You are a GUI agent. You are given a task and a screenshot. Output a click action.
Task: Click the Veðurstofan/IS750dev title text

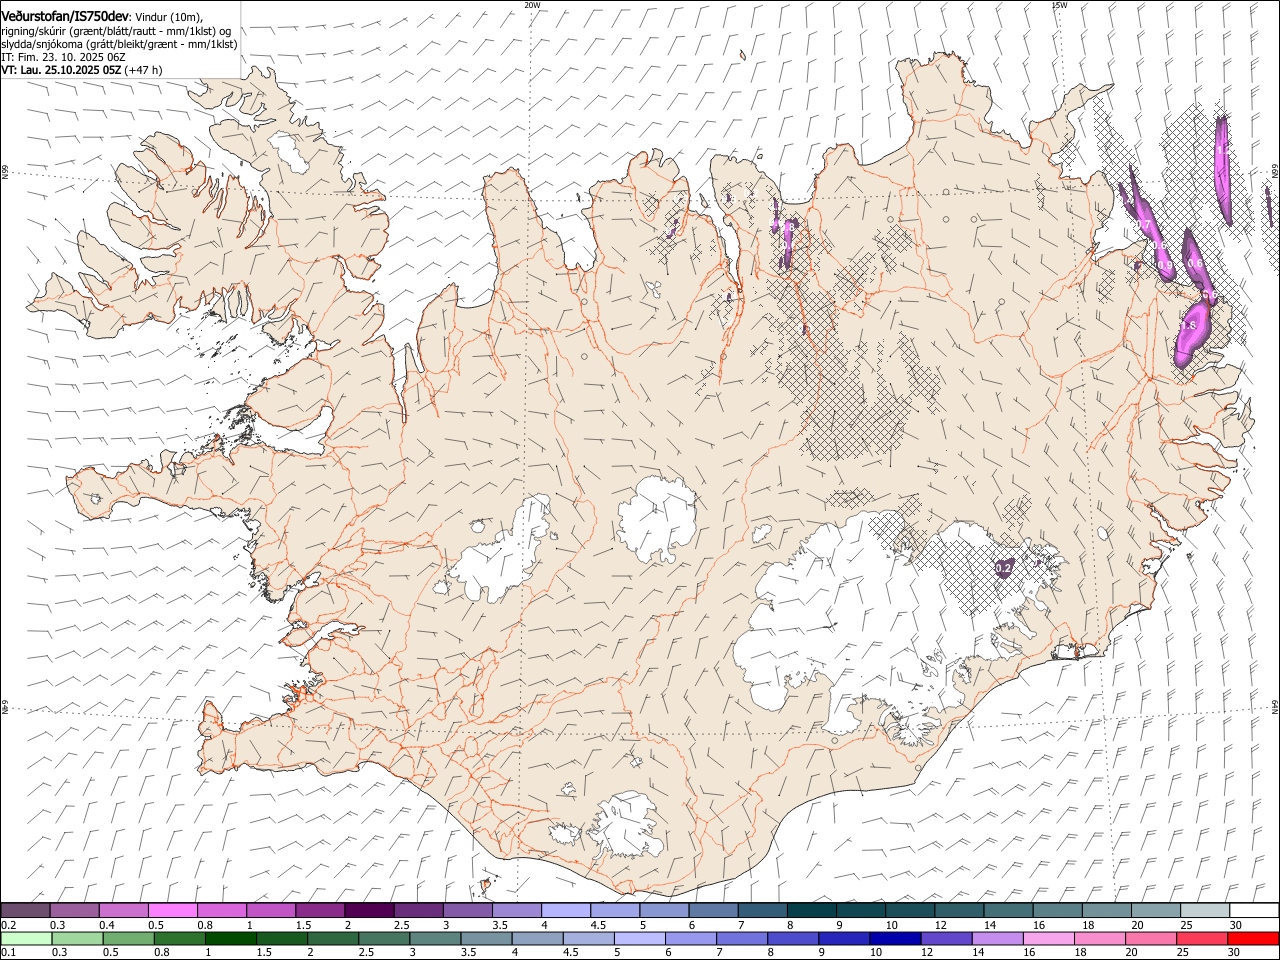pyautogui.click(x=65, y=16)
